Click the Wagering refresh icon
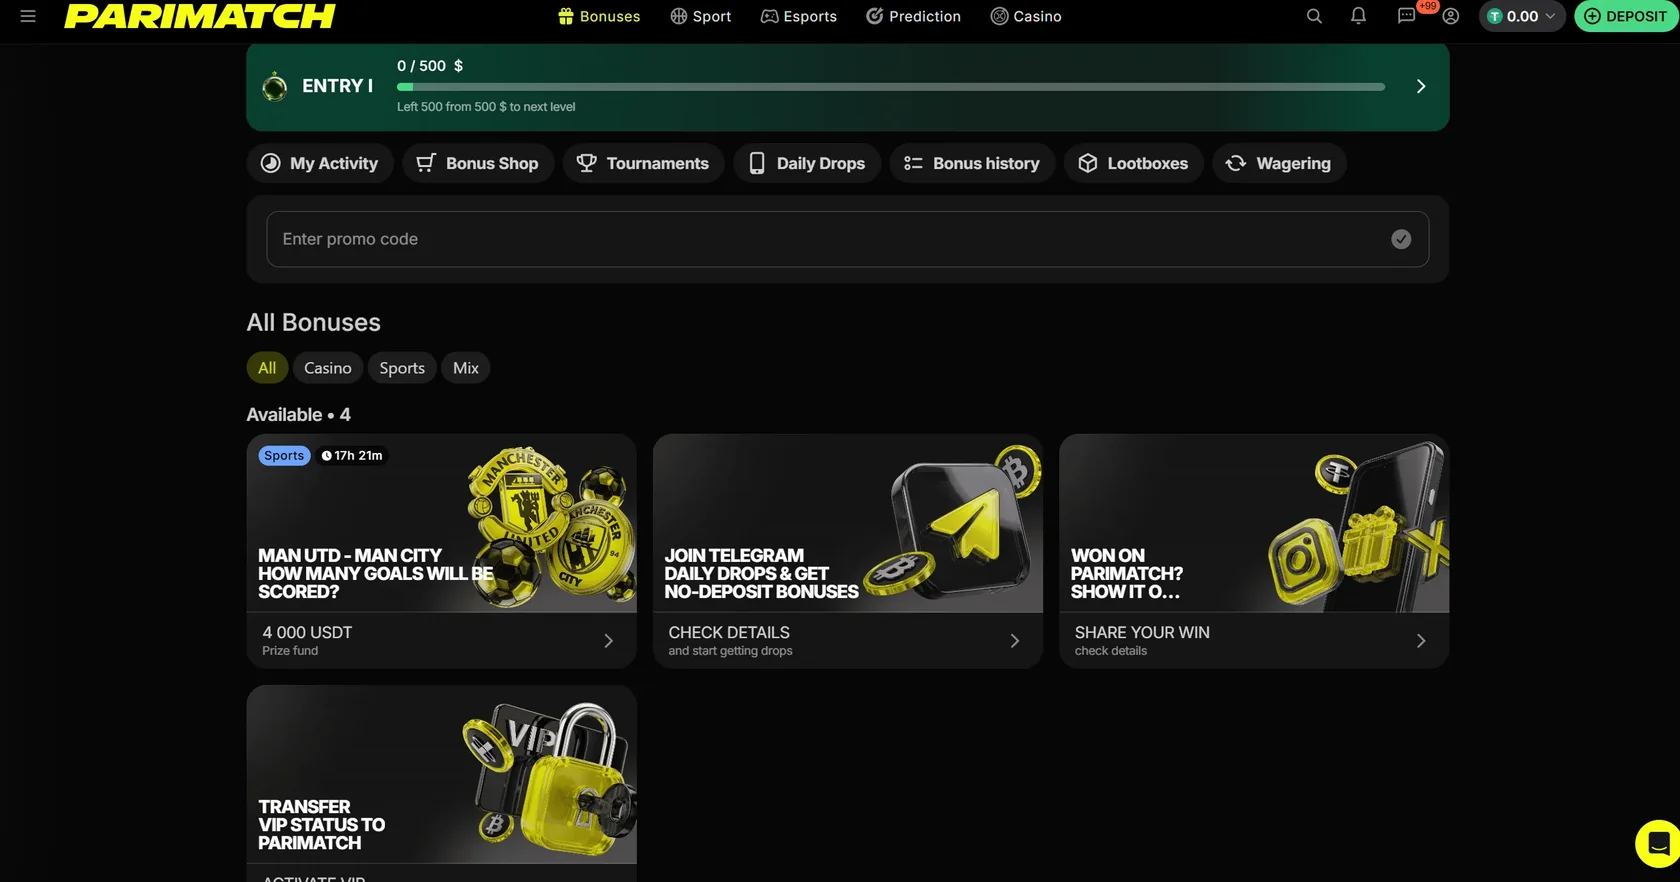 coord(1236,163)
